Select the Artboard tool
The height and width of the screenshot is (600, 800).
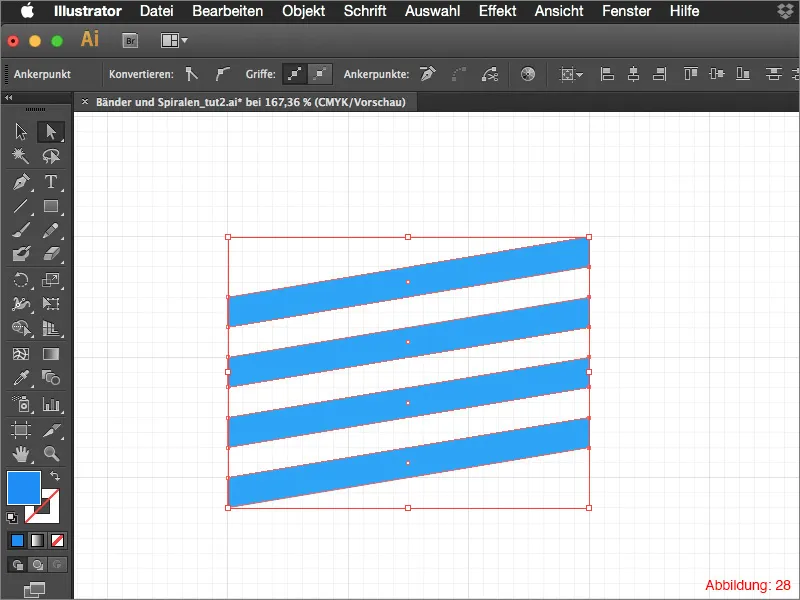tap(21, 430)
